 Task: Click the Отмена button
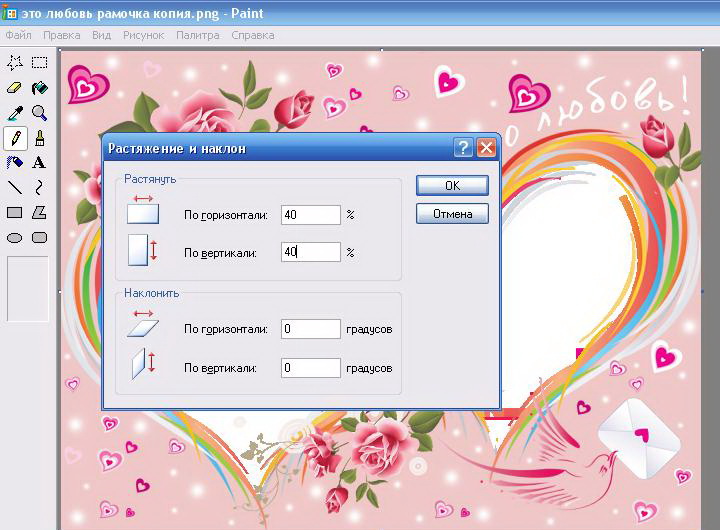(452, 214)
